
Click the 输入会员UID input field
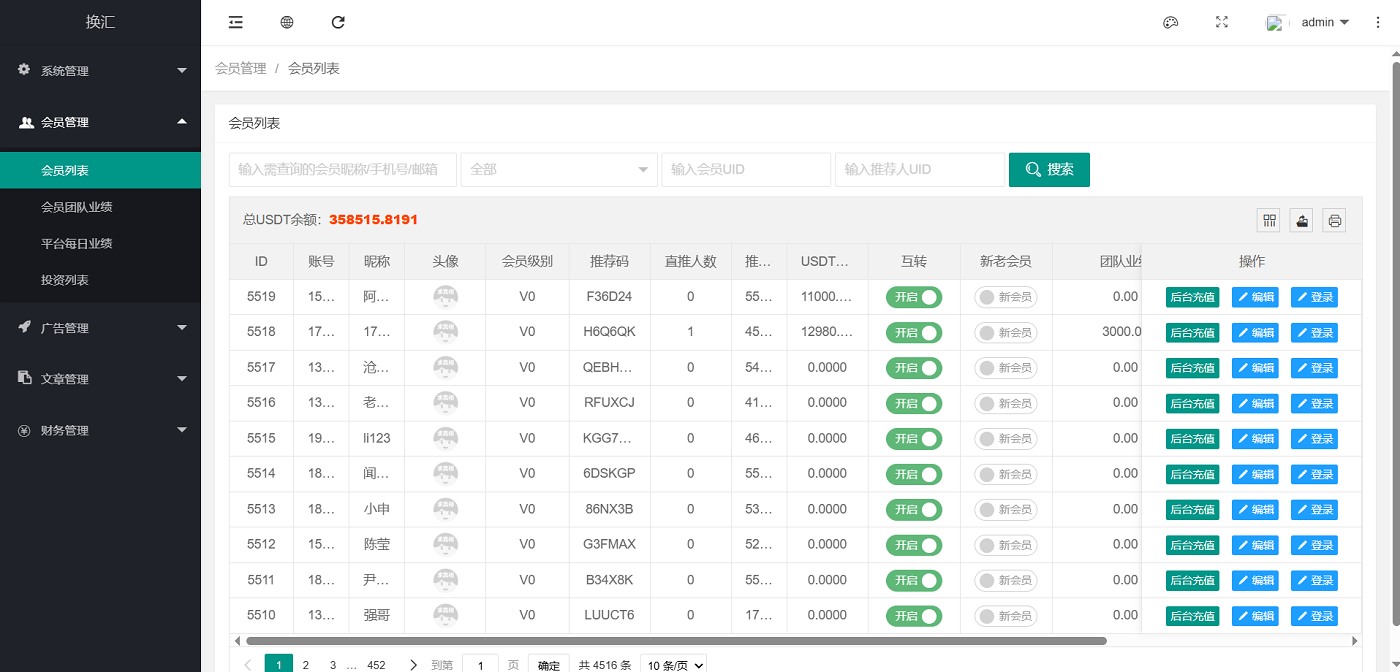[746, 170]
